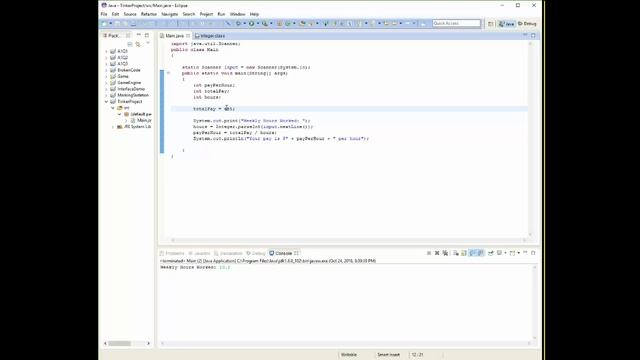Maximize the Package Explorer panel
The height and width of the screenshot is (360, 640).
[x=147, y=36]
